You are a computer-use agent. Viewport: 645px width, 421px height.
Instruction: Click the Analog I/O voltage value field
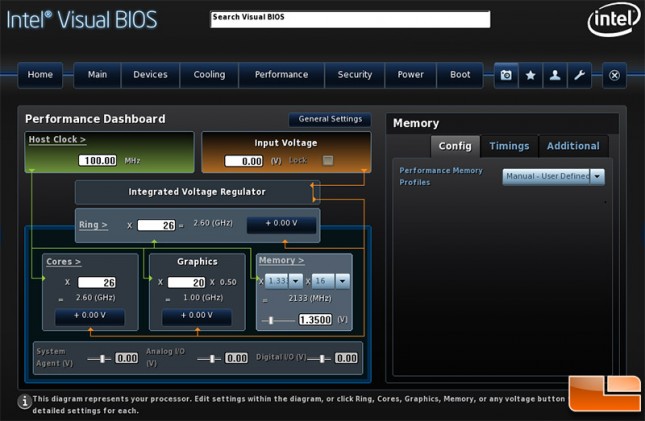(236, 358)
